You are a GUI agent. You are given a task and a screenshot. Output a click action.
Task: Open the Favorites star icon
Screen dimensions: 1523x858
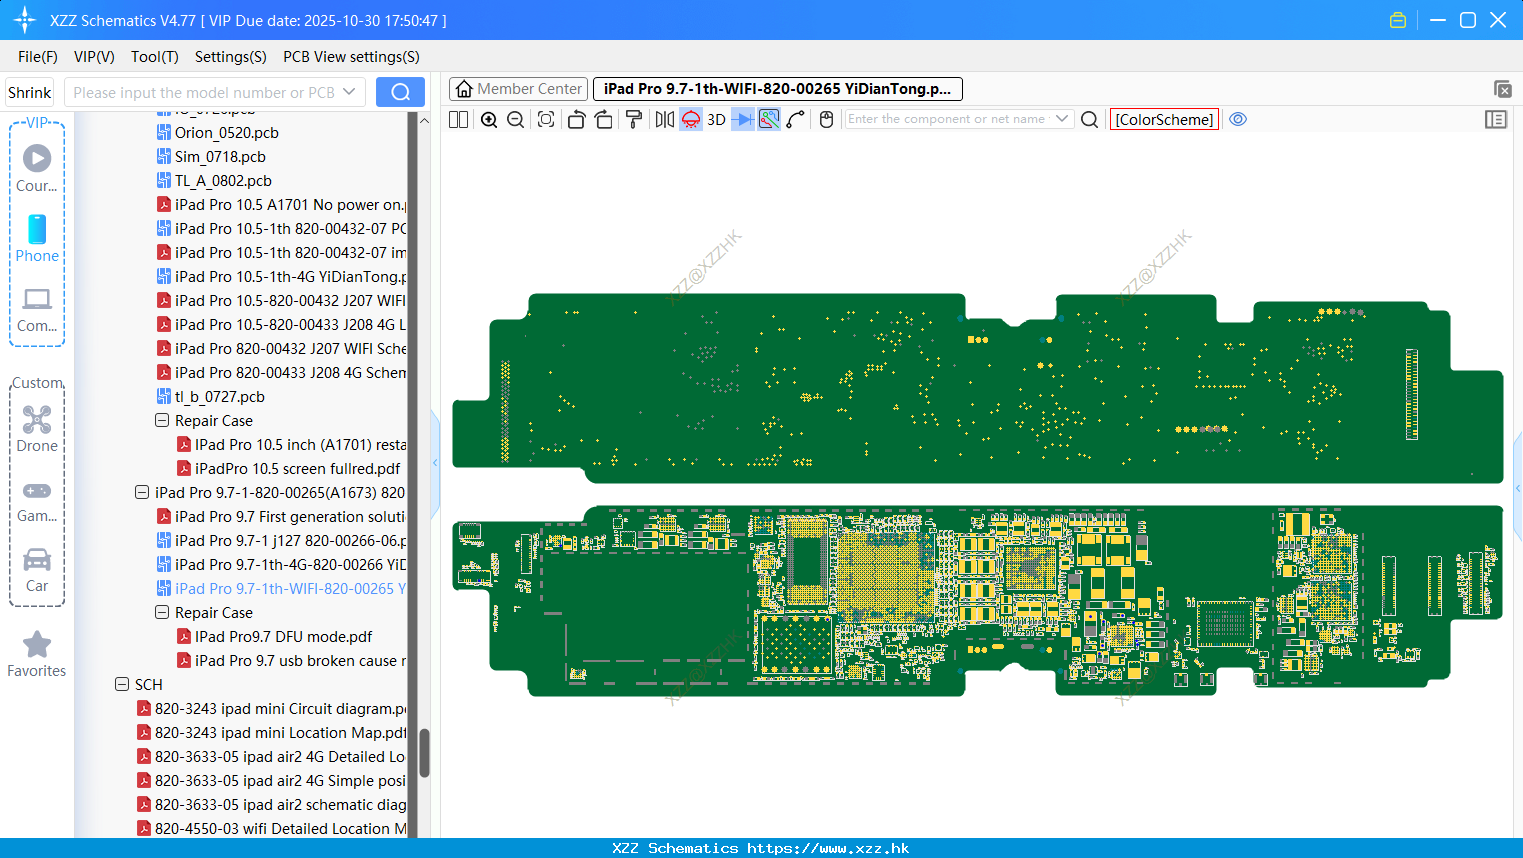37,655
